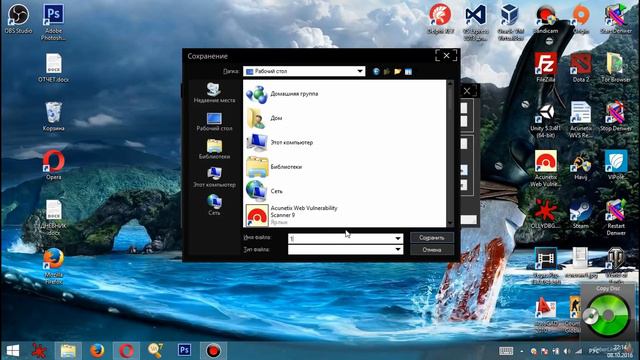This screenshot has height=360, width=640.
Task: Open Visual Studio desktop shortcut
Action: [x=476, y=21]
